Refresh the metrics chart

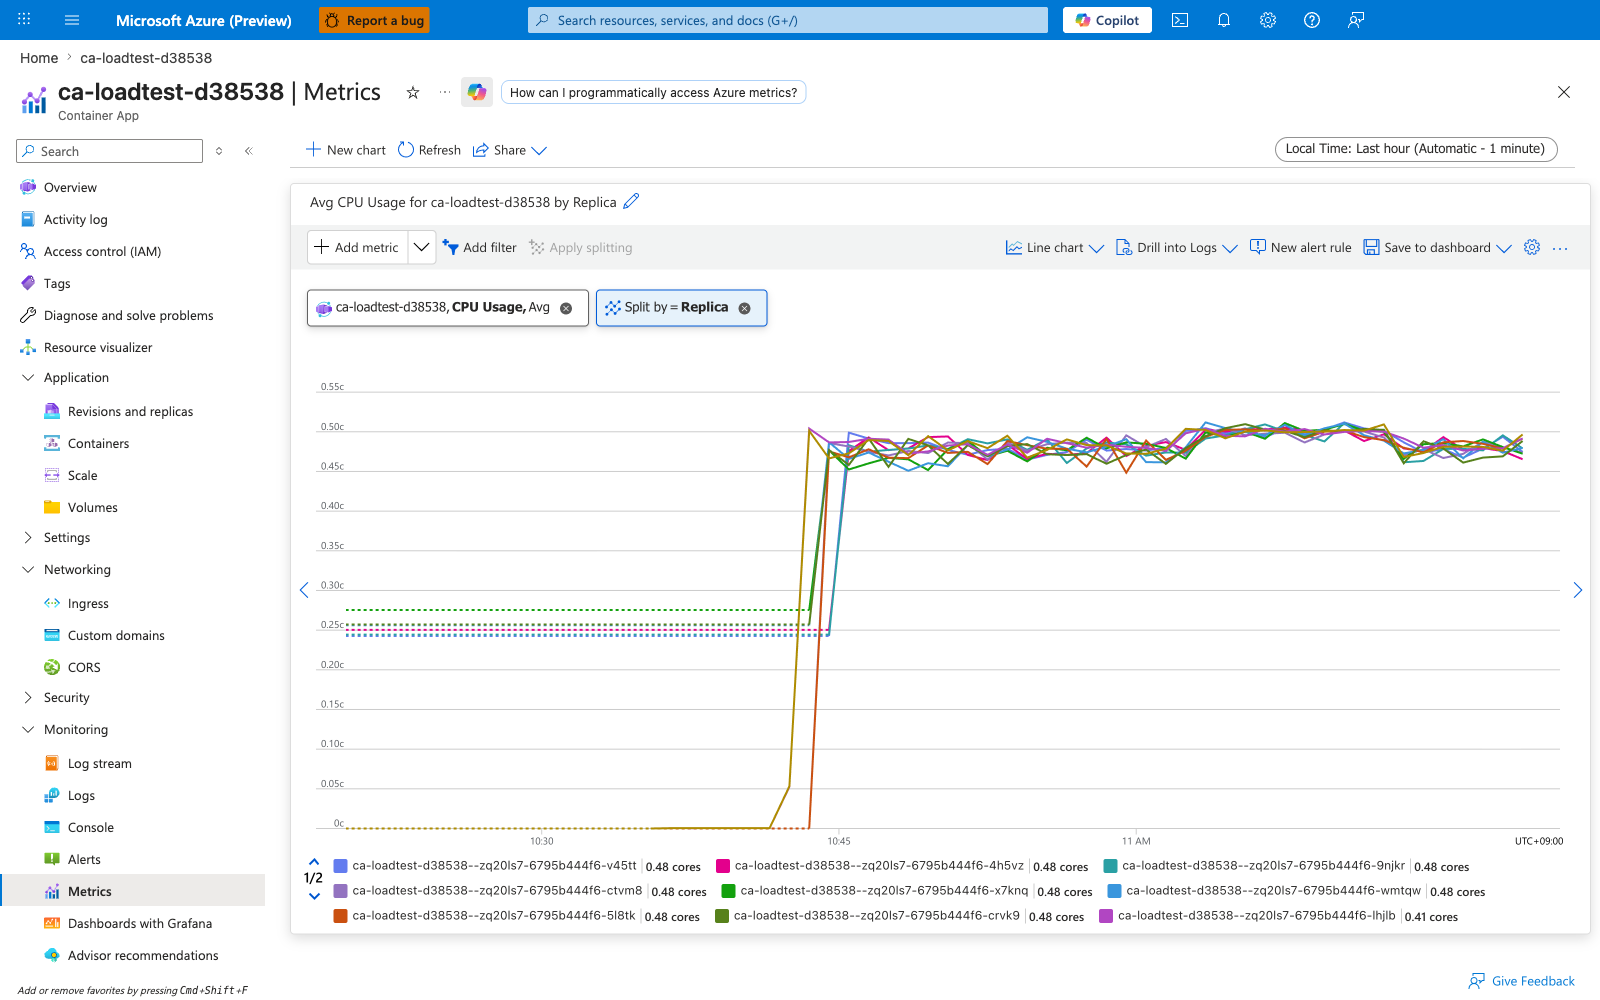click(x=430, y=150)
